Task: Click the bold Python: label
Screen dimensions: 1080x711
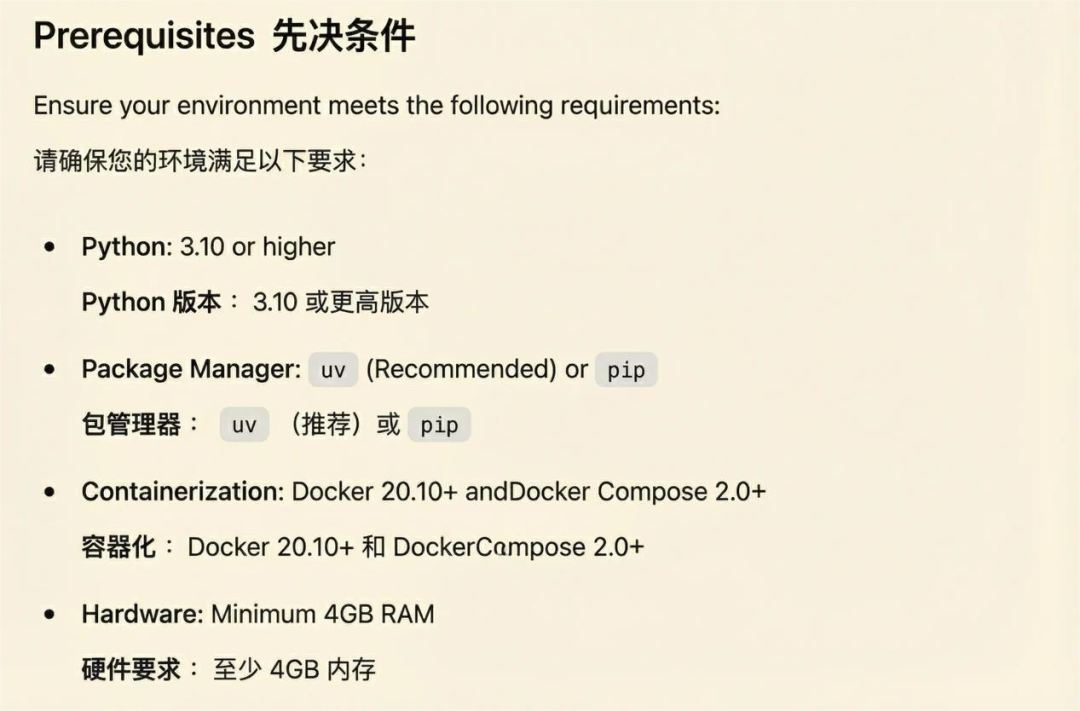Action: pyautogui.click(x=127, y=247)
